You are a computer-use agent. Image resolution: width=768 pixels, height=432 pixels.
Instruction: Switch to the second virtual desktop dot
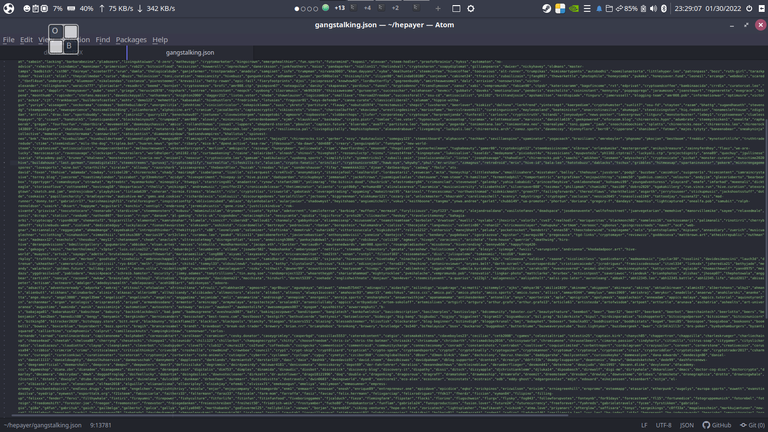[x=303, y=9]
